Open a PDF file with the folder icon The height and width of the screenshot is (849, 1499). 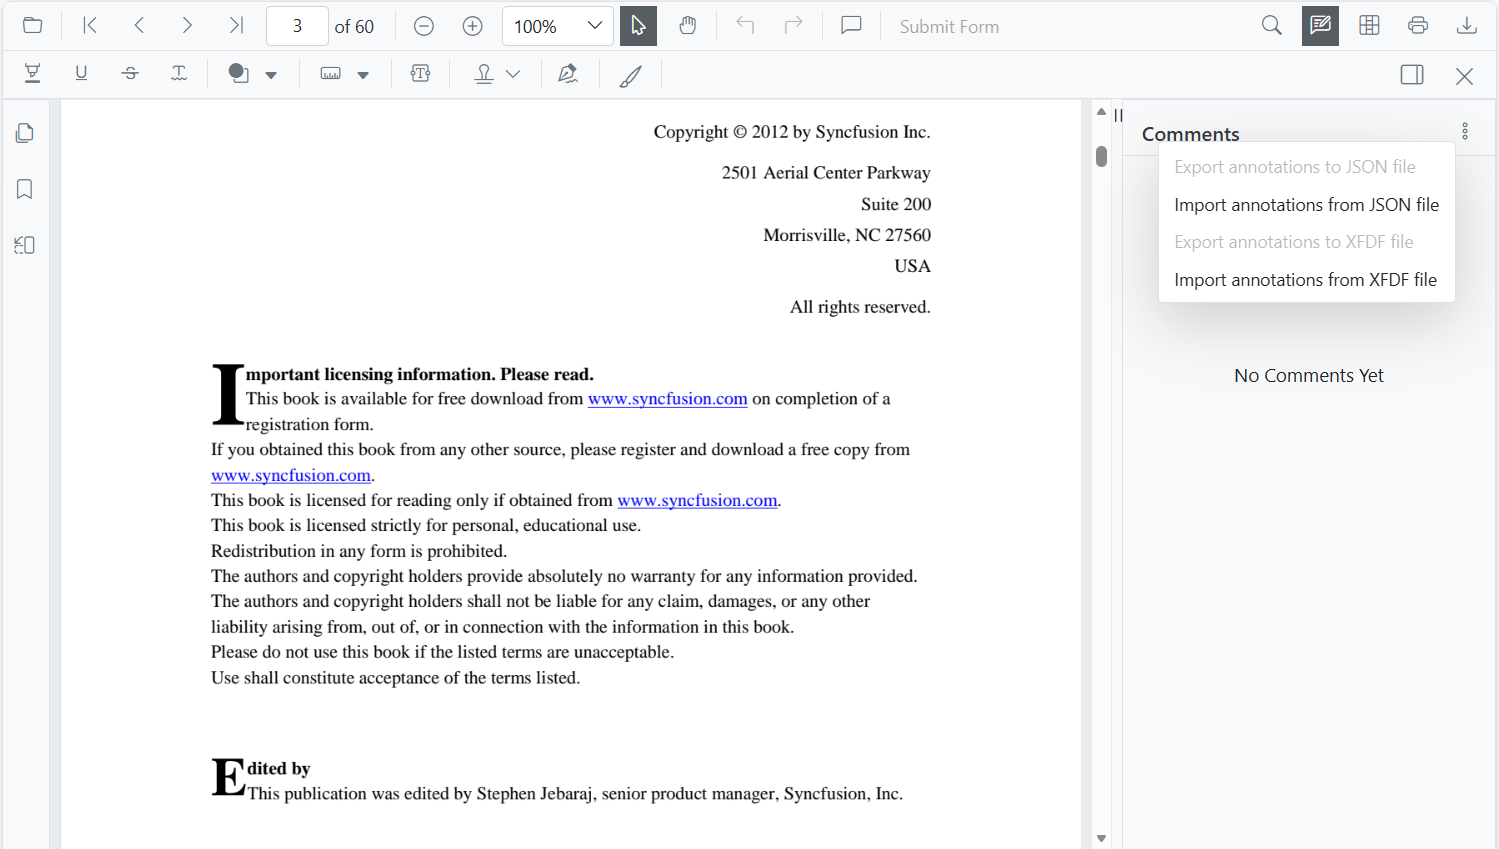pos(32,26)
